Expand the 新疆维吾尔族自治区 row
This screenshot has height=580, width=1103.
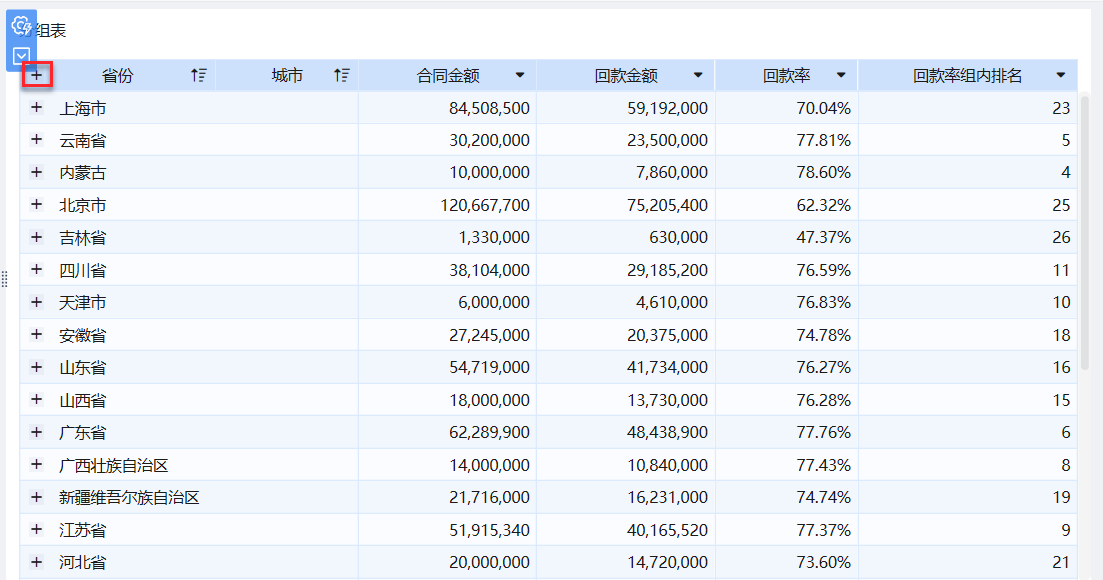[x=37, y=497]
